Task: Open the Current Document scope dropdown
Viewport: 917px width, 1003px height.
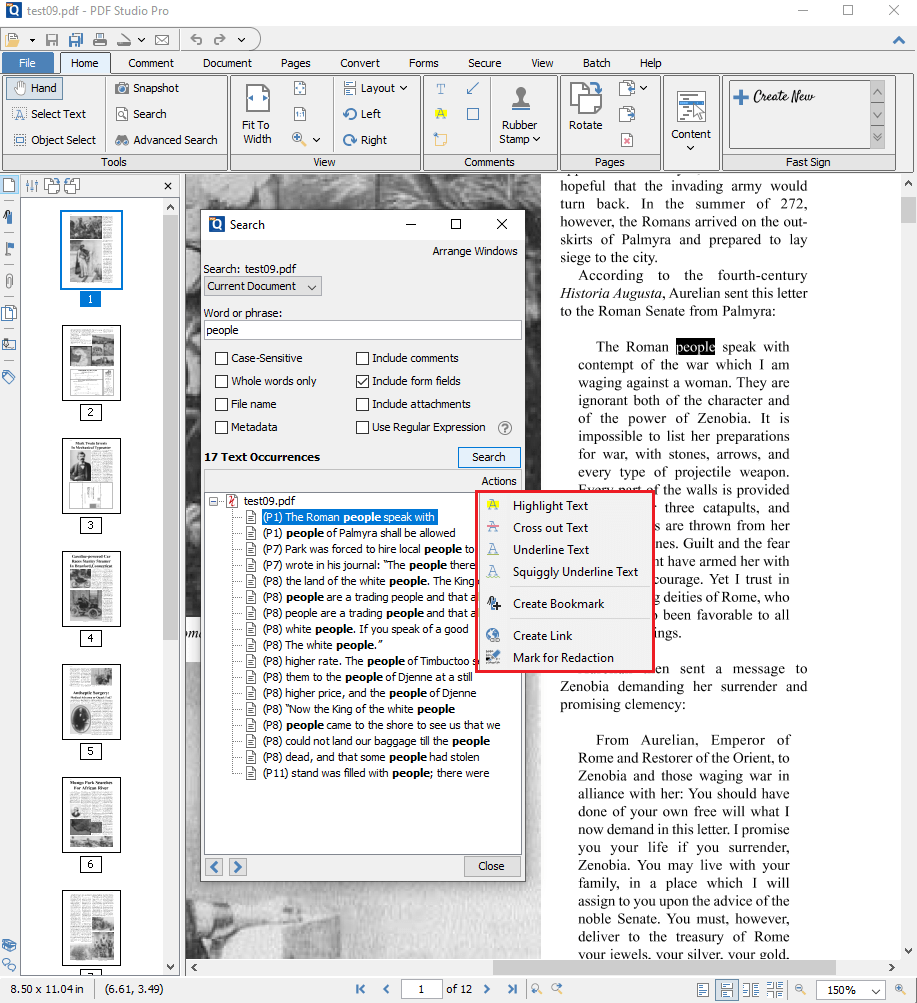Action: (x=263, y=286)
